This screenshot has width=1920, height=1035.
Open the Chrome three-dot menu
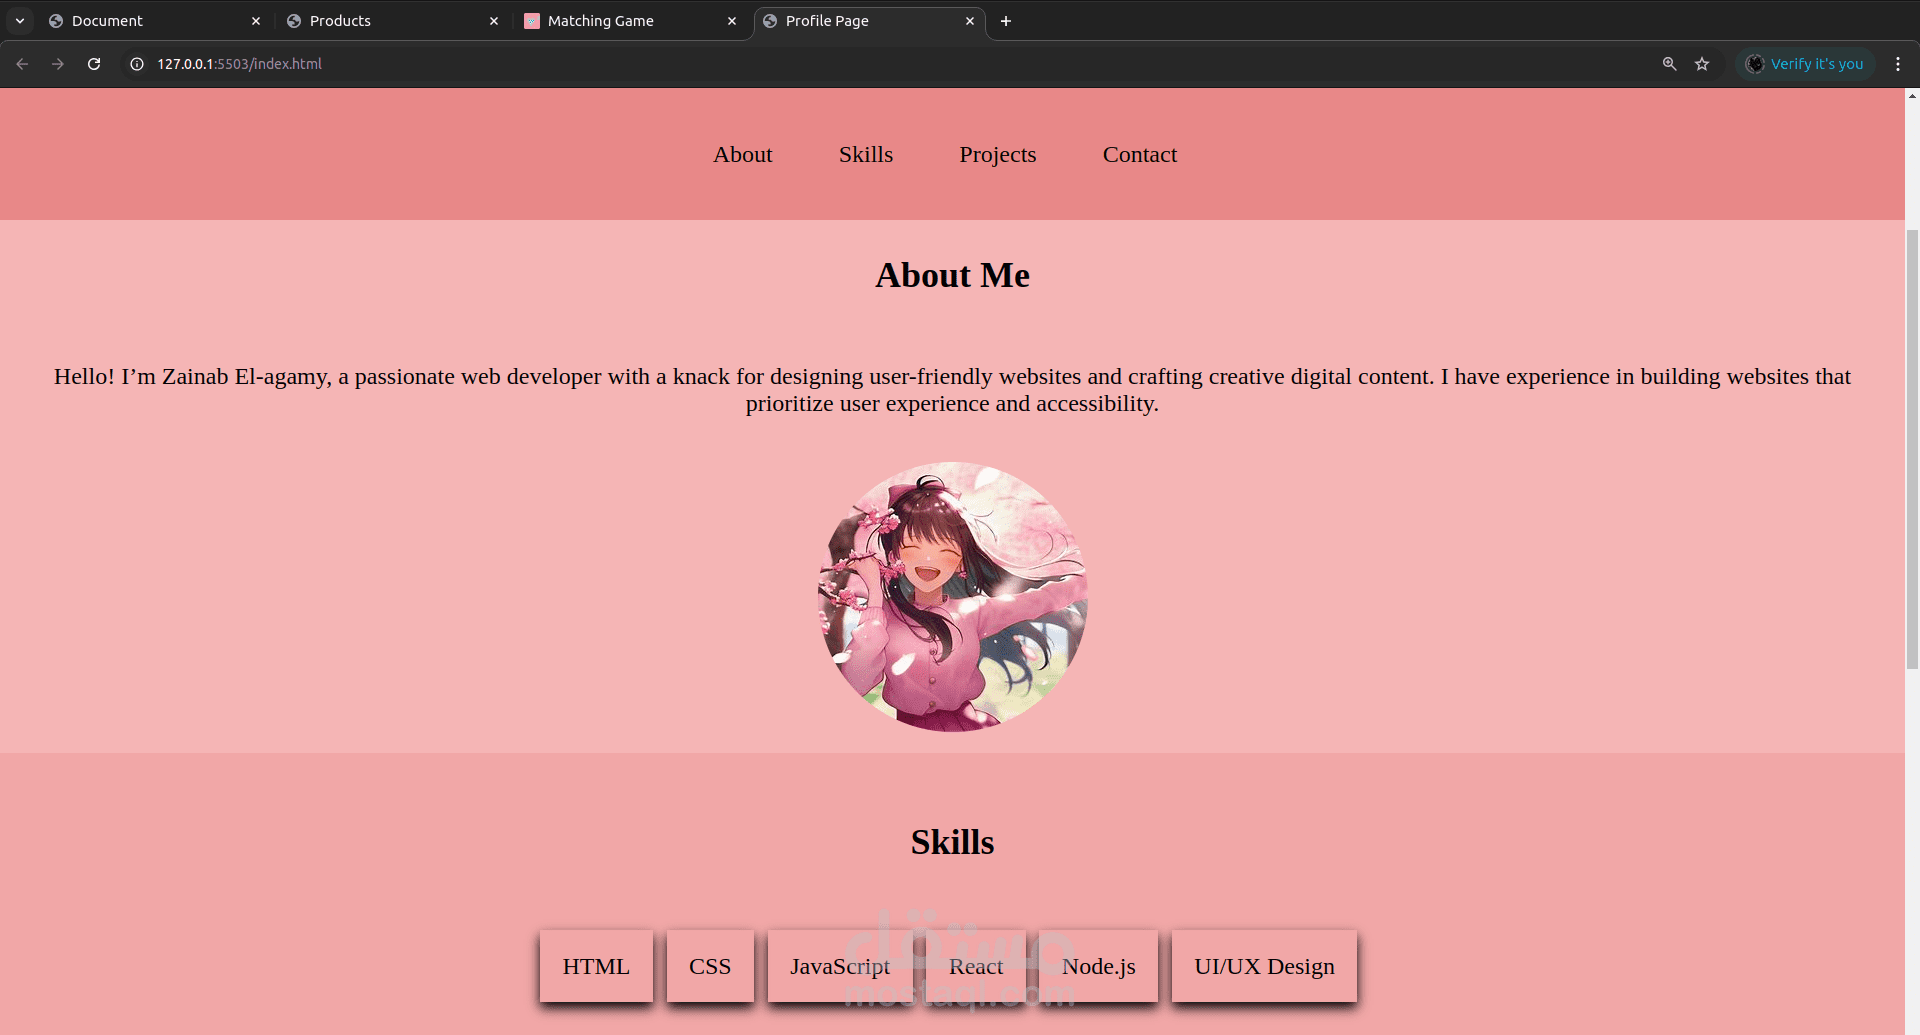coord(1897,64)
